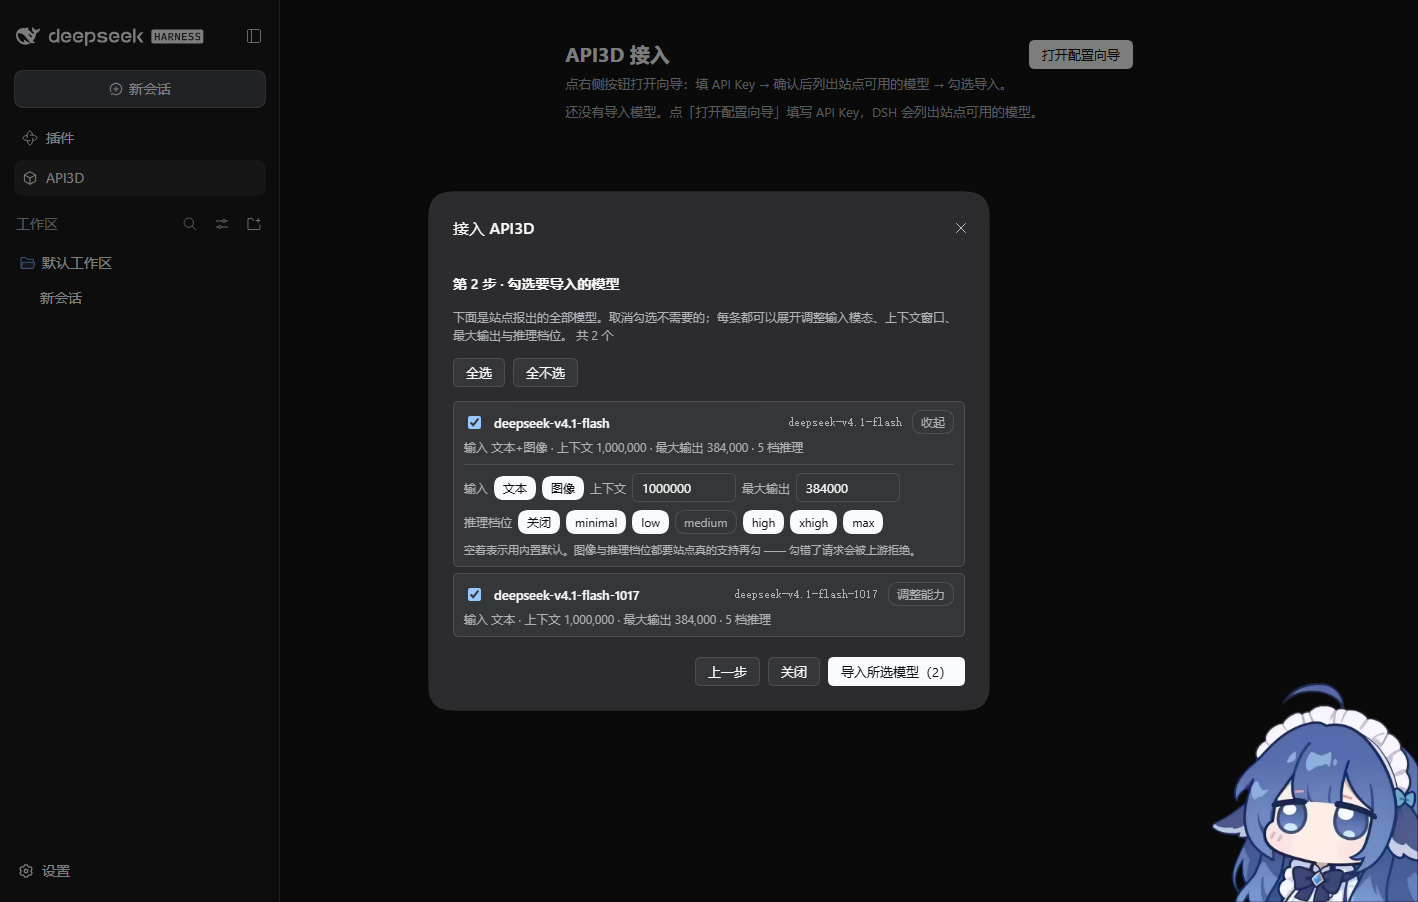Screen dimensions: 1418x902
Task: Start a 新会话 from the sidebar button
Action: [140, 89]
